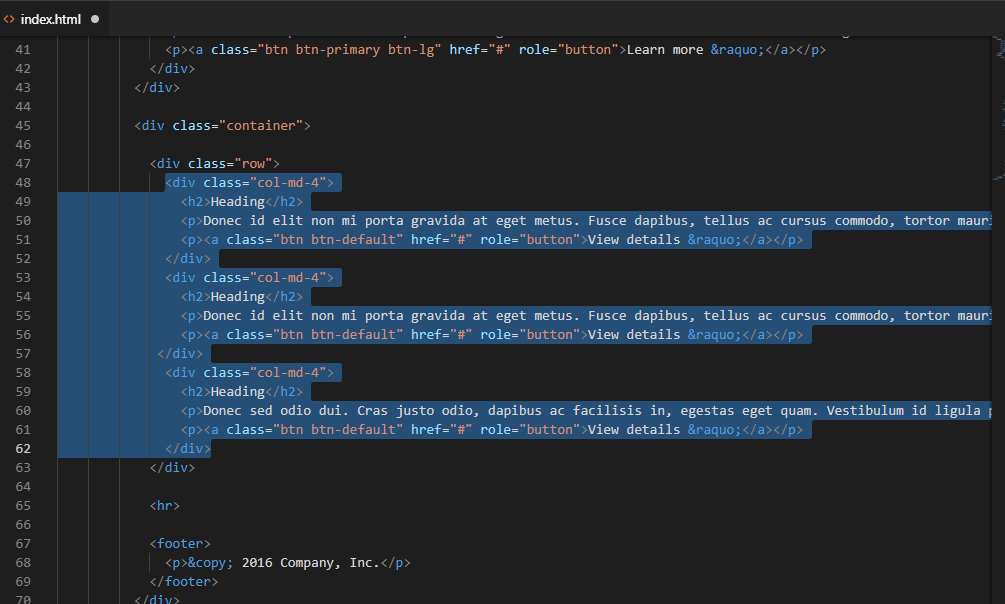Select the index.html tab

50,18
